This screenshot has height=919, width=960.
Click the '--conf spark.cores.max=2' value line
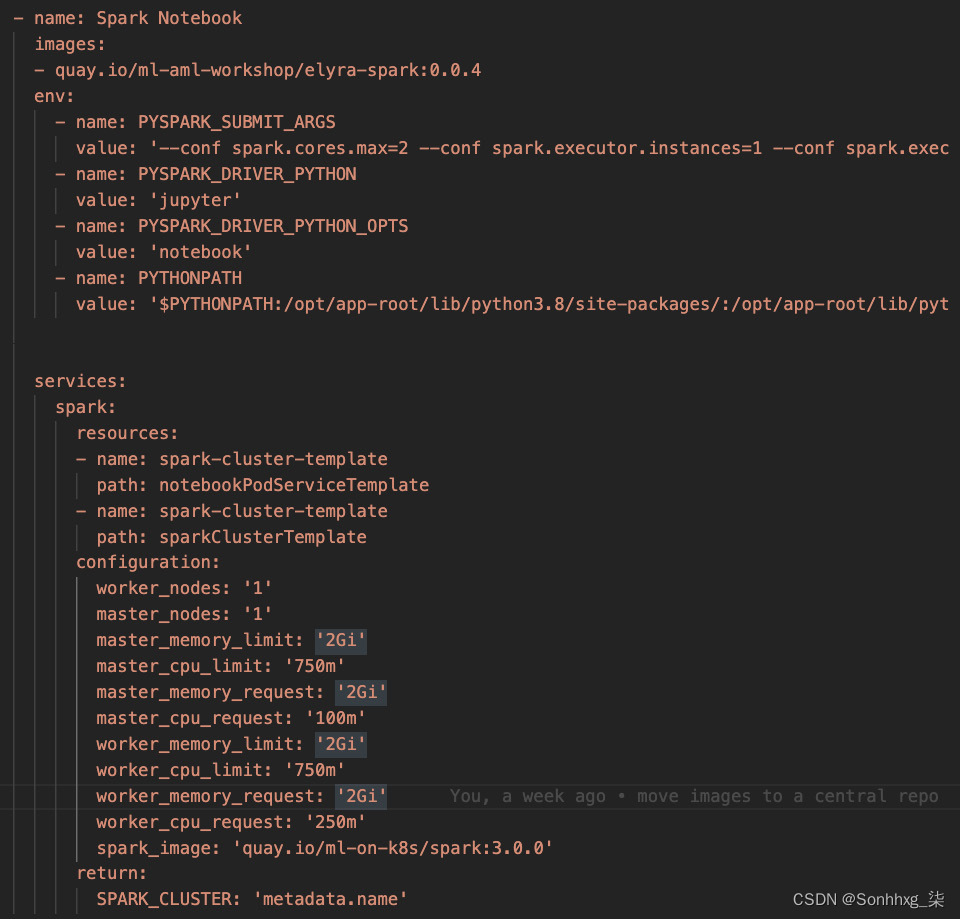[x=512, y=148]
